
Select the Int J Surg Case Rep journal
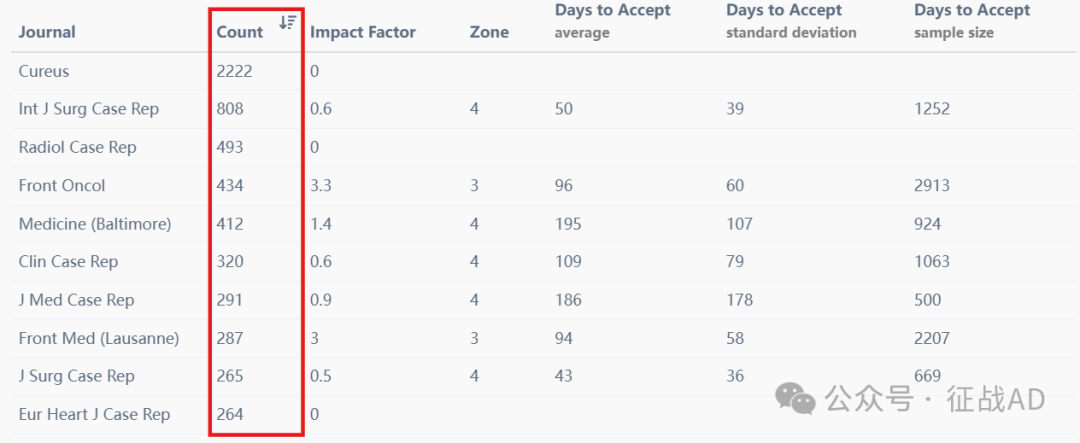coord(89,109)
